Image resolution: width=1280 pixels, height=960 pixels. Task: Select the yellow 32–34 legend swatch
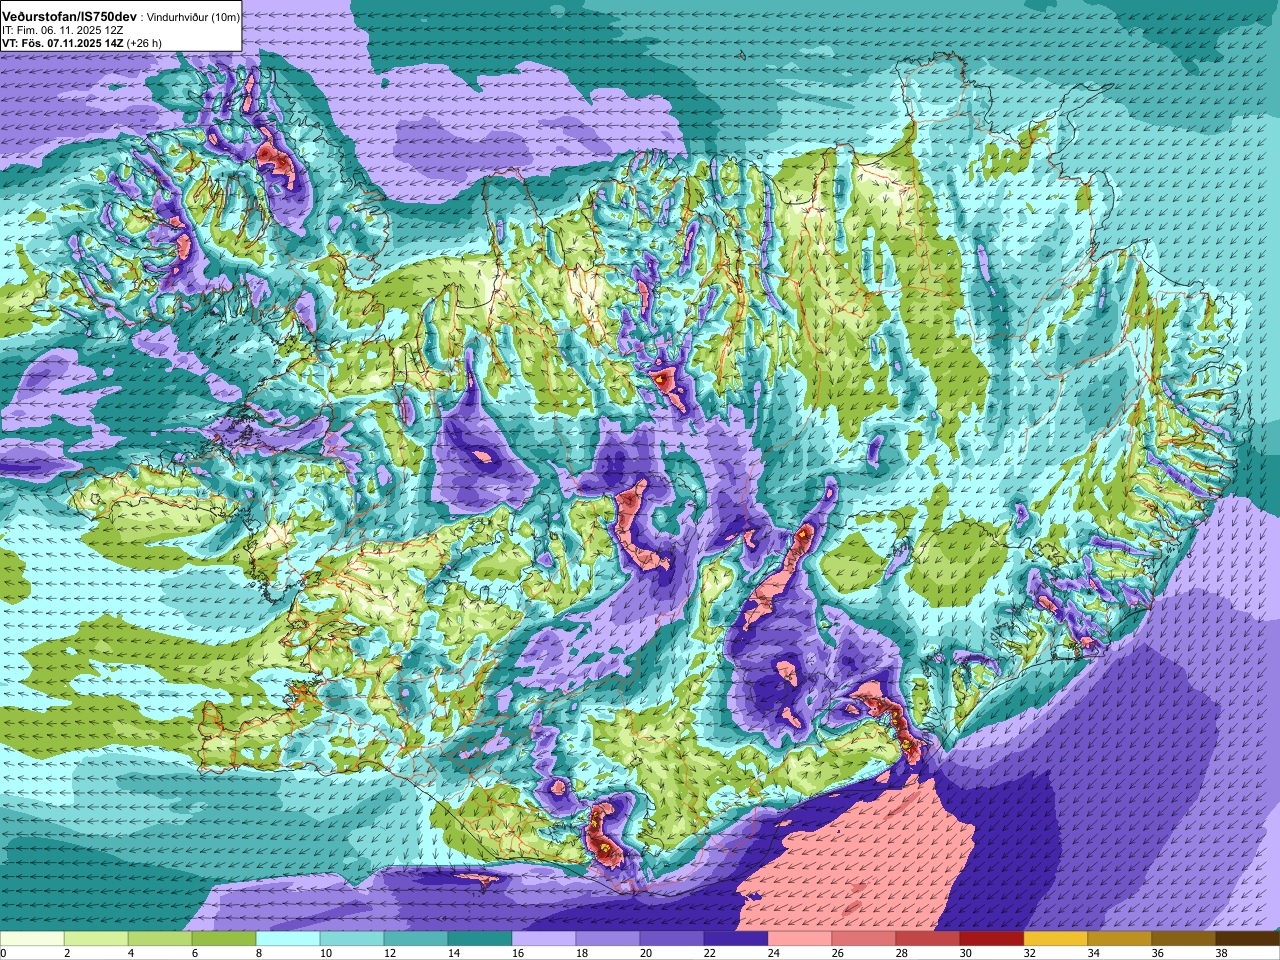(x=1056, y=939)
